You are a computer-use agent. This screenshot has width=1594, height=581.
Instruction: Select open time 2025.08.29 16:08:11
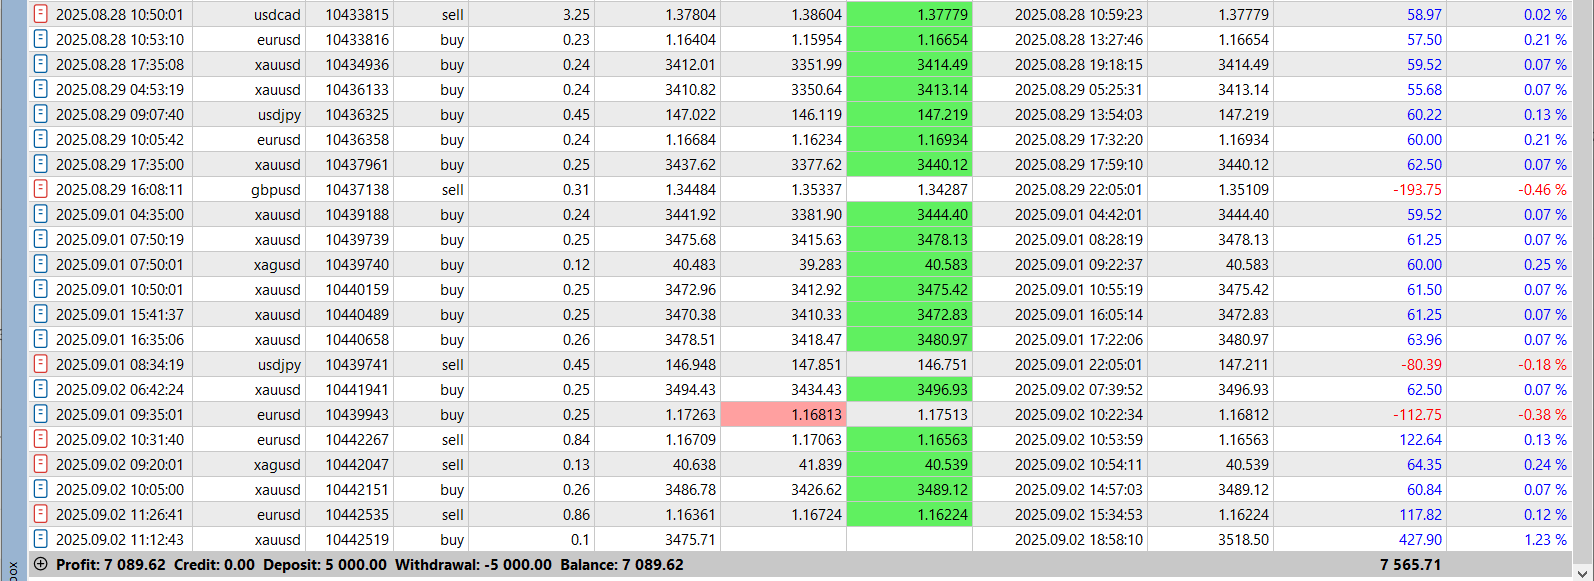click(120, 190)
